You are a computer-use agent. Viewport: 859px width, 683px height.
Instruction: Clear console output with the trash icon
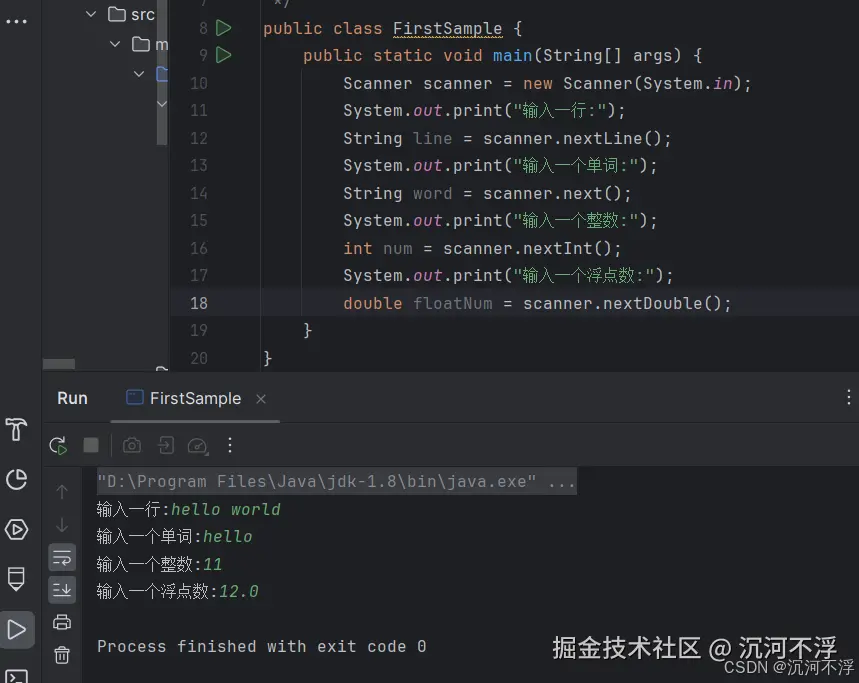pyautogui.click(x=62, y=653)
